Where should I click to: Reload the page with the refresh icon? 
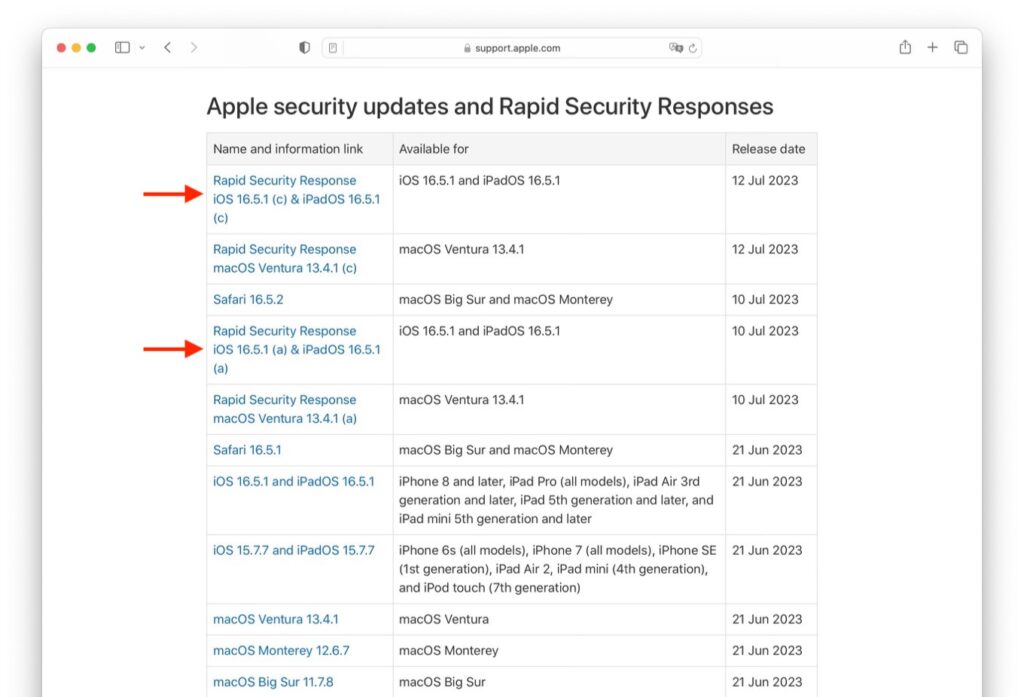click(693, 48)
